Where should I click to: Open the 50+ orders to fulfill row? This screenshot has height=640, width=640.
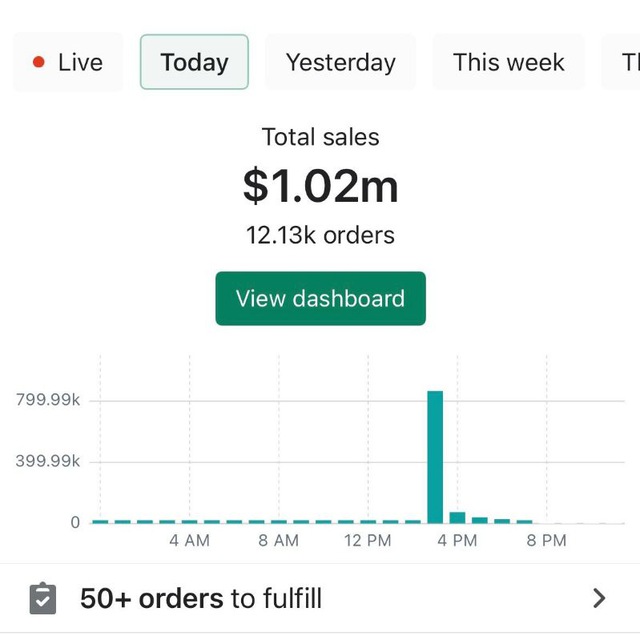click(320, 598)
